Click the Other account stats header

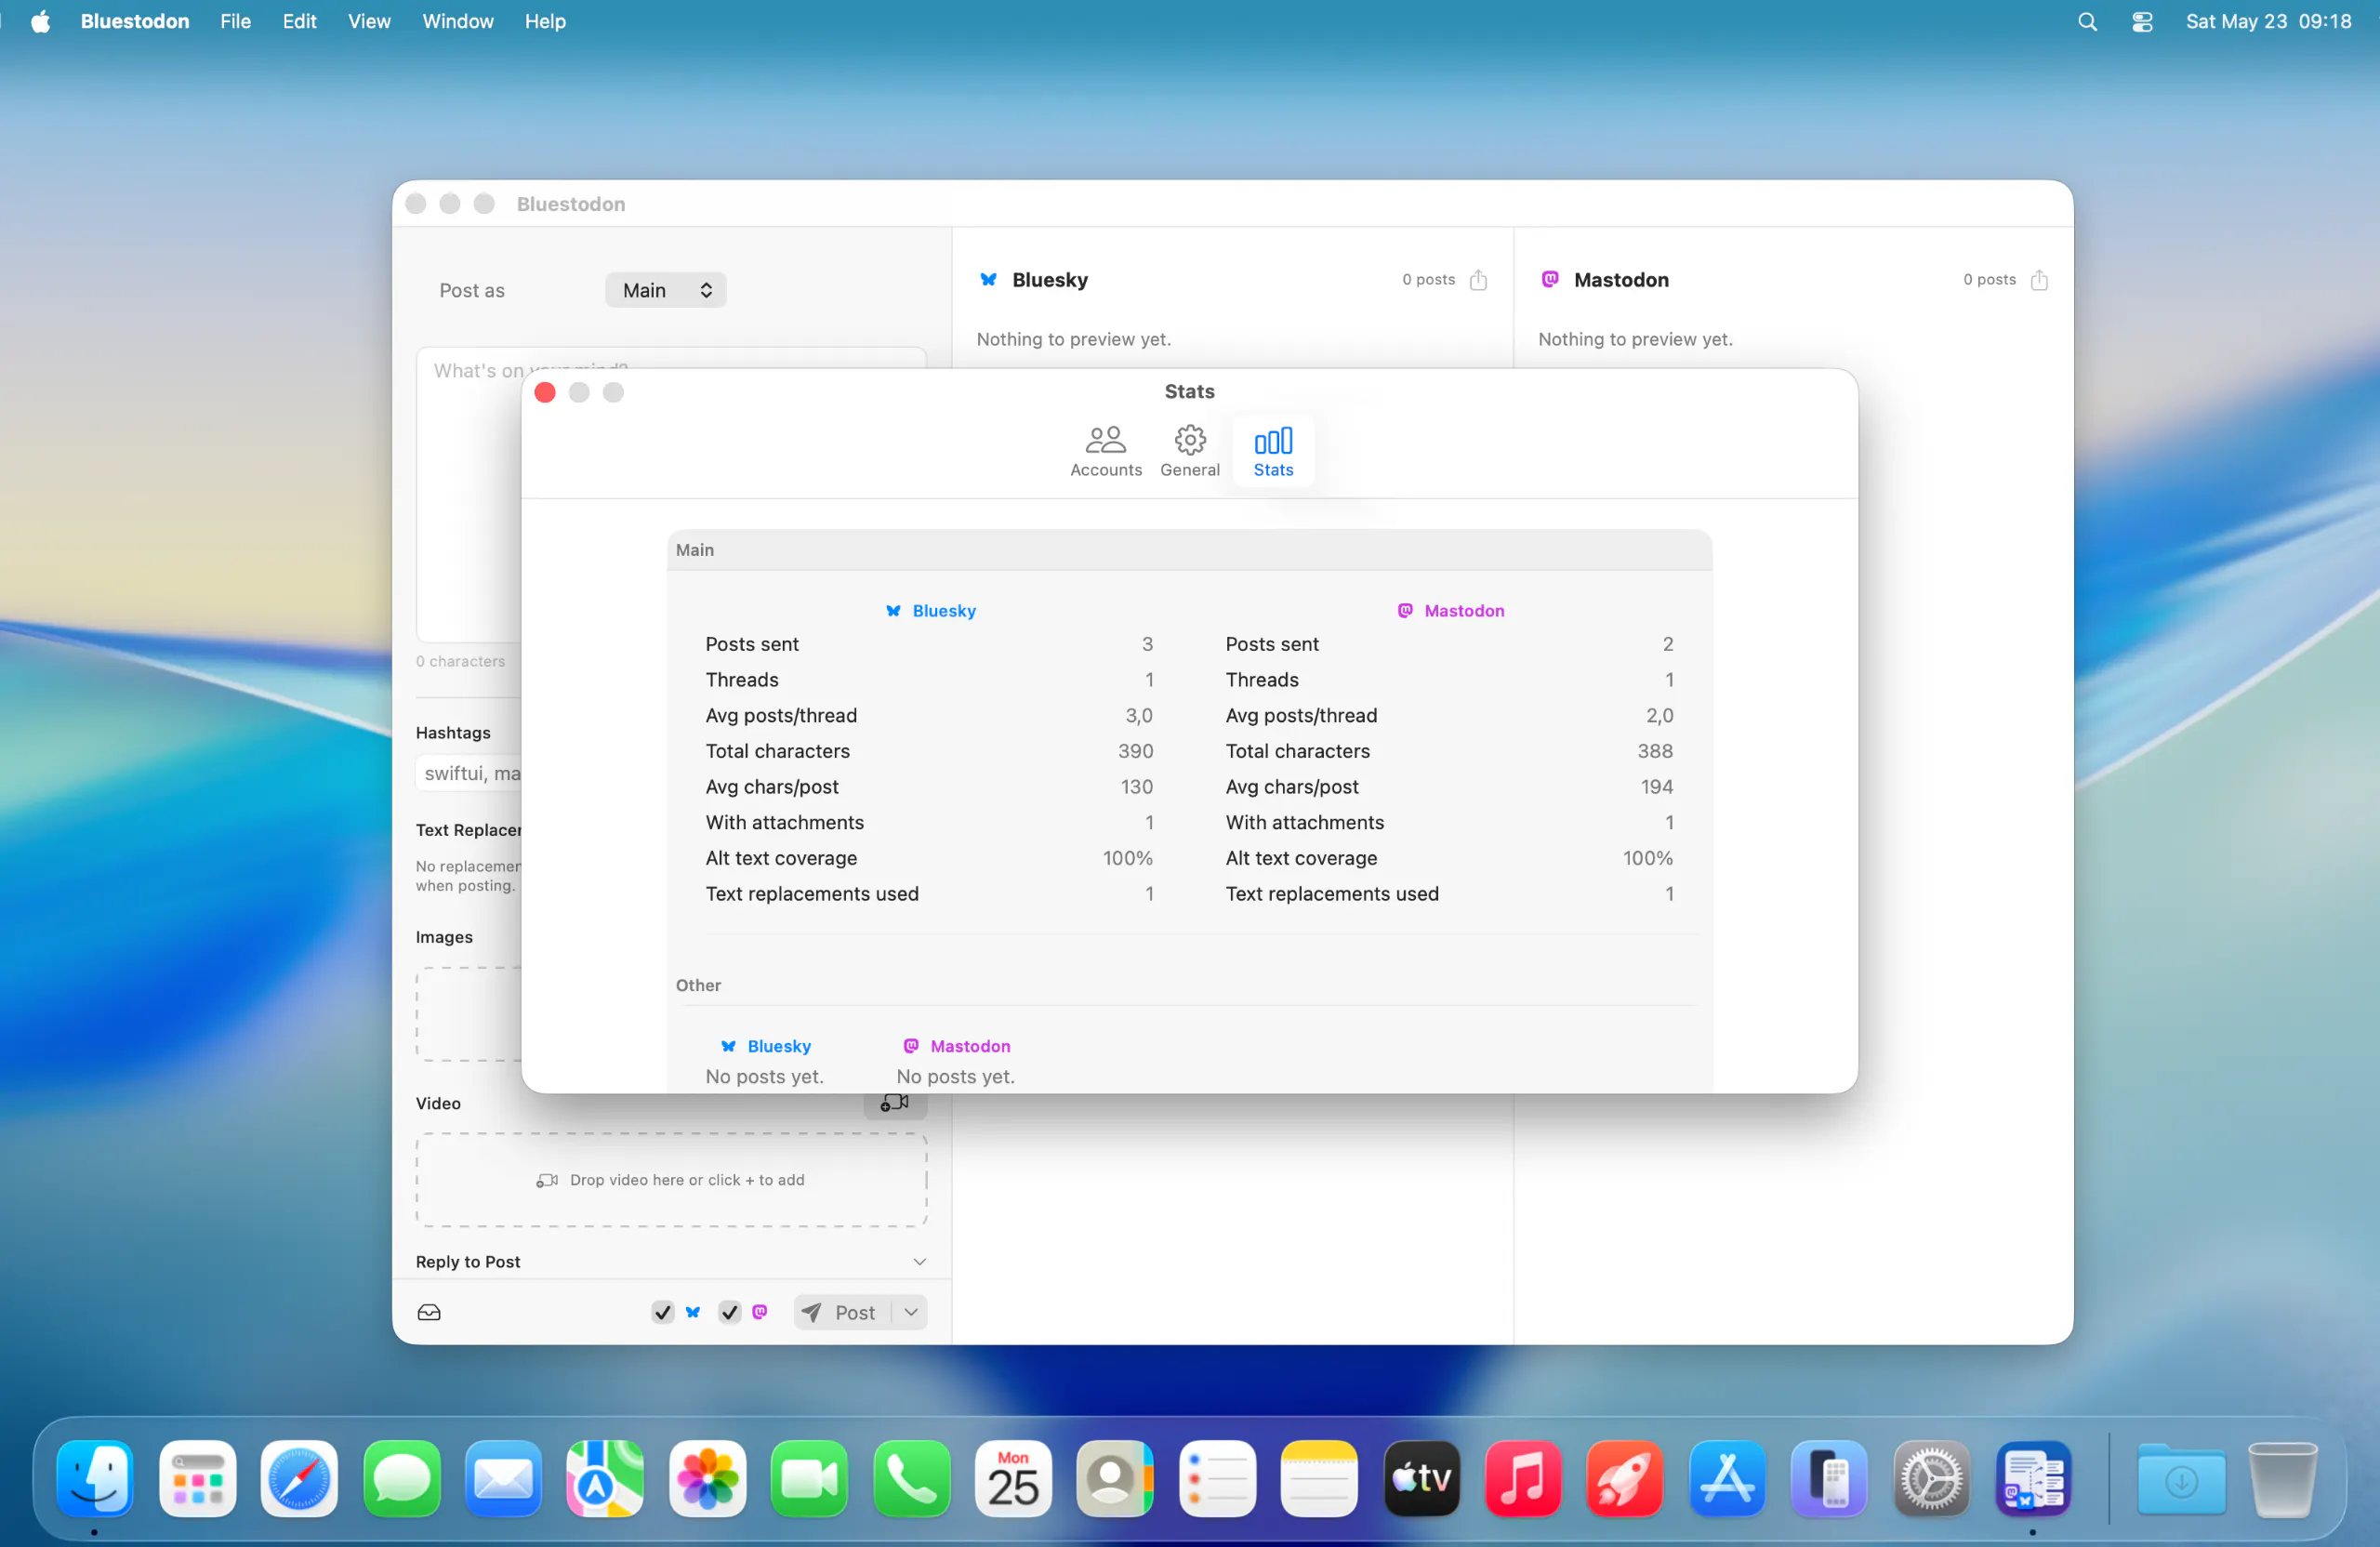click(x=698, y=985)
